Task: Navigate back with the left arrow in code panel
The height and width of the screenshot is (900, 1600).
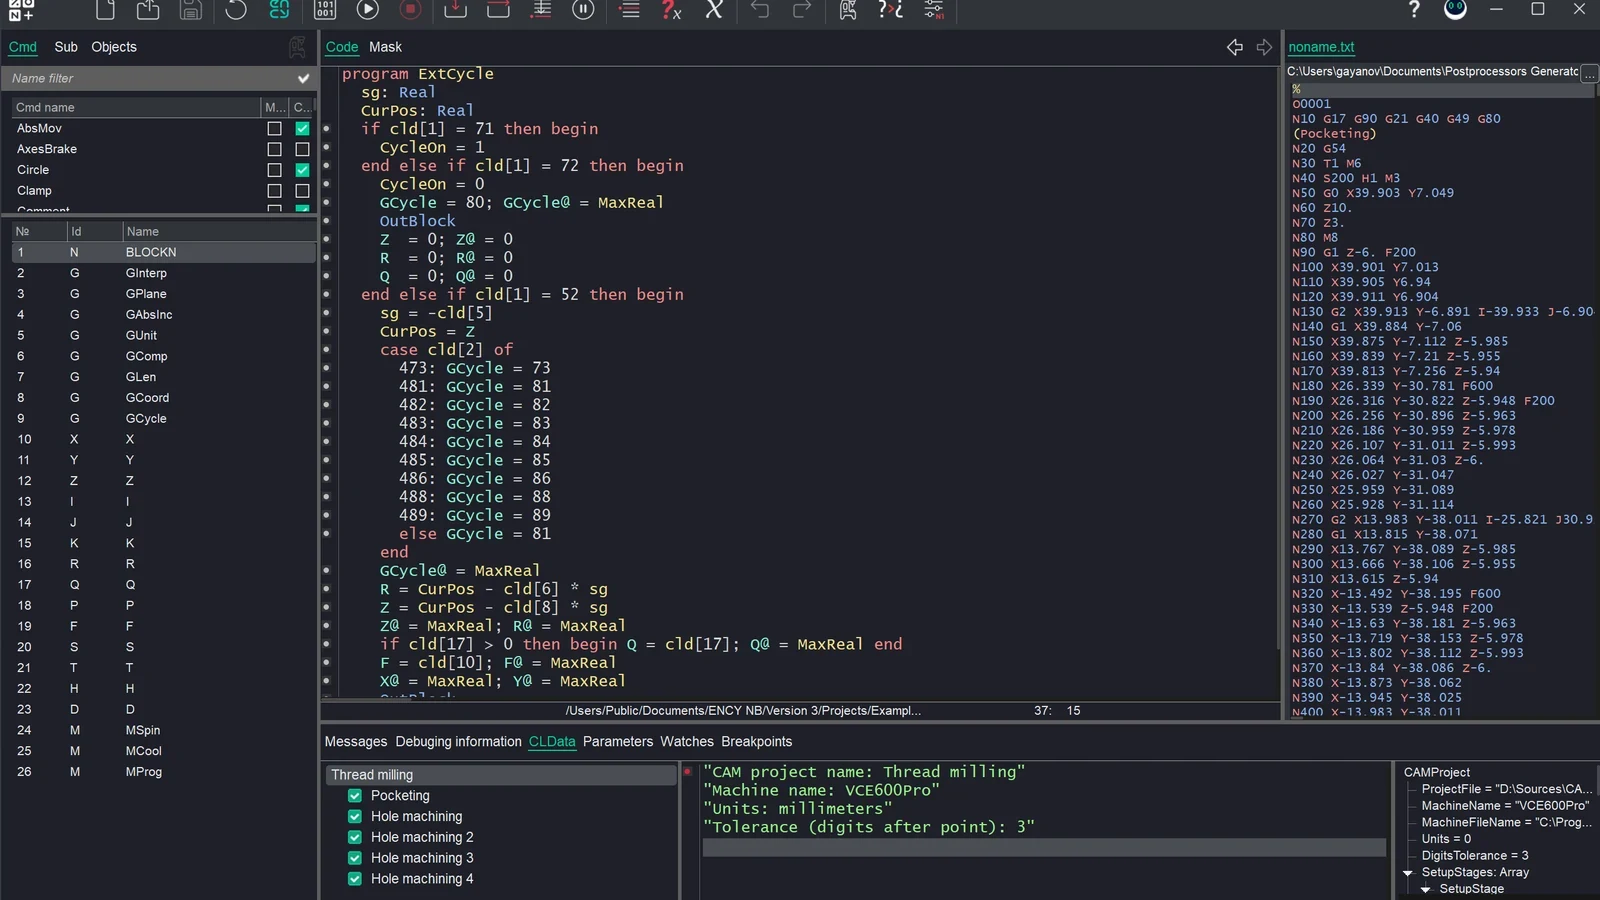Action: pyautogui.click(x=1235, y=47)
